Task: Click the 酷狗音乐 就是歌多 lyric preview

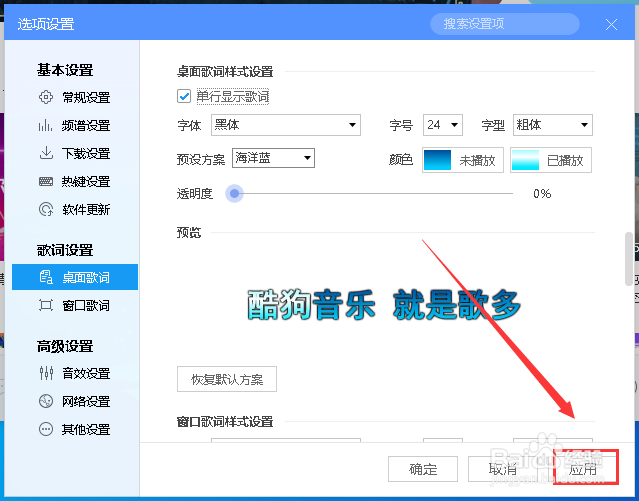Action: pos(383,305)
